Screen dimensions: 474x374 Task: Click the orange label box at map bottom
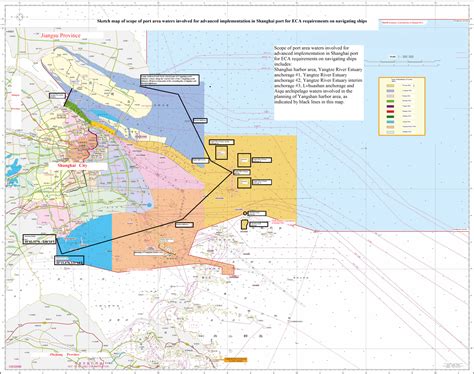click(x=235, y=360)
